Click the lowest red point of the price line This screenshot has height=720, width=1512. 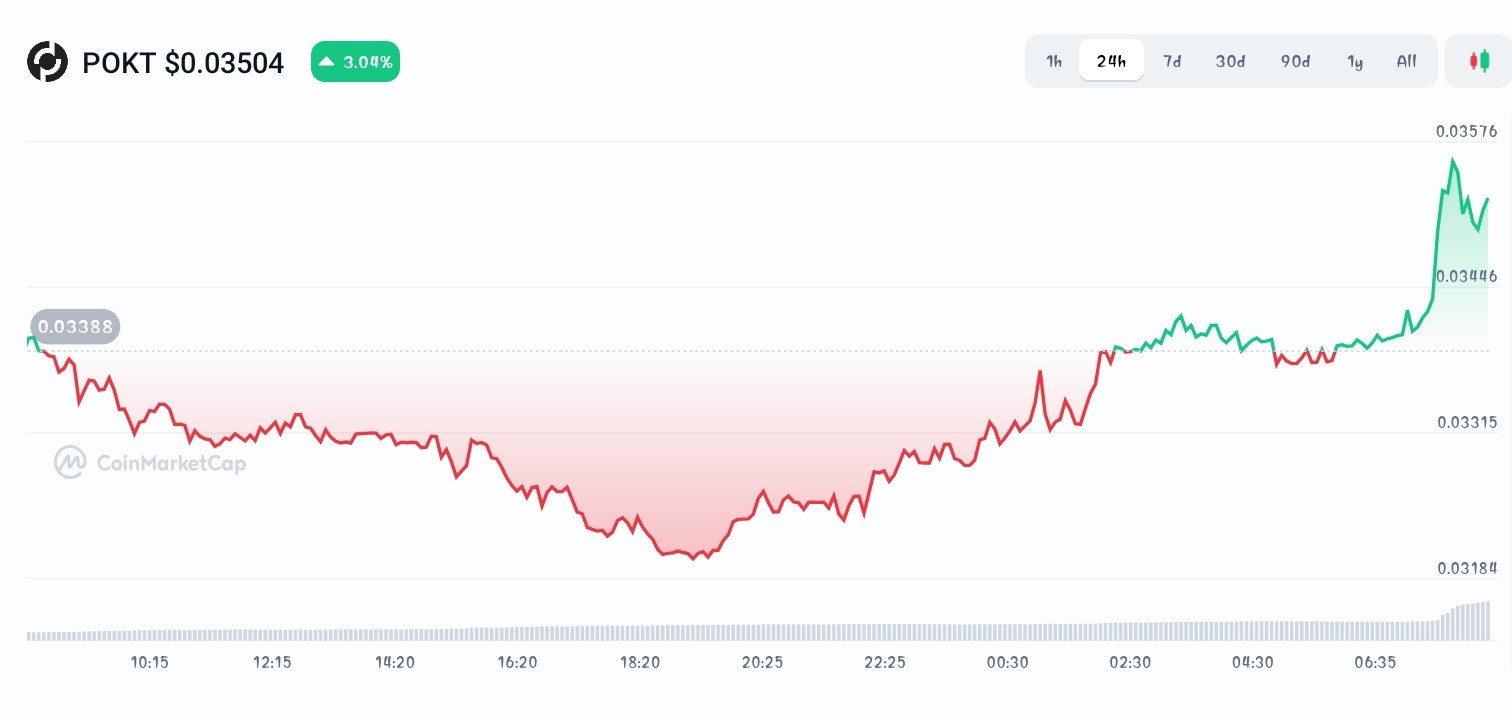click(x=692, y=558)
